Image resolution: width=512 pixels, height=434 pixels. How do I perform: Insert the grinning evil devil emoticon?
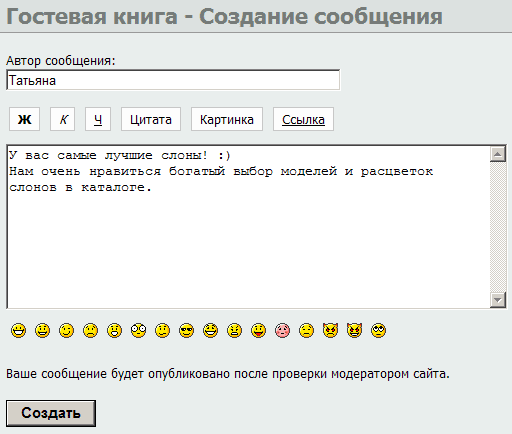(354, 331)
